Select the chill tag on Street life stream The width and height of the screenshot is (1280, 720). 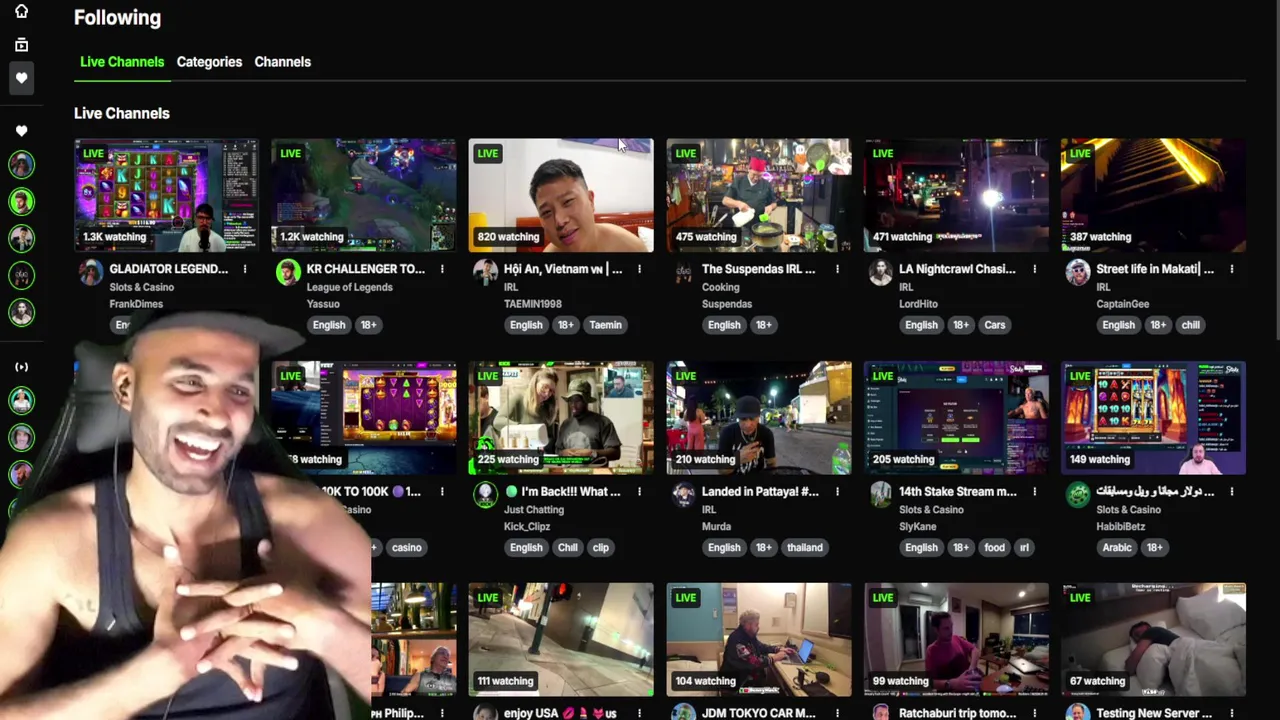[x=1190, y=325]
